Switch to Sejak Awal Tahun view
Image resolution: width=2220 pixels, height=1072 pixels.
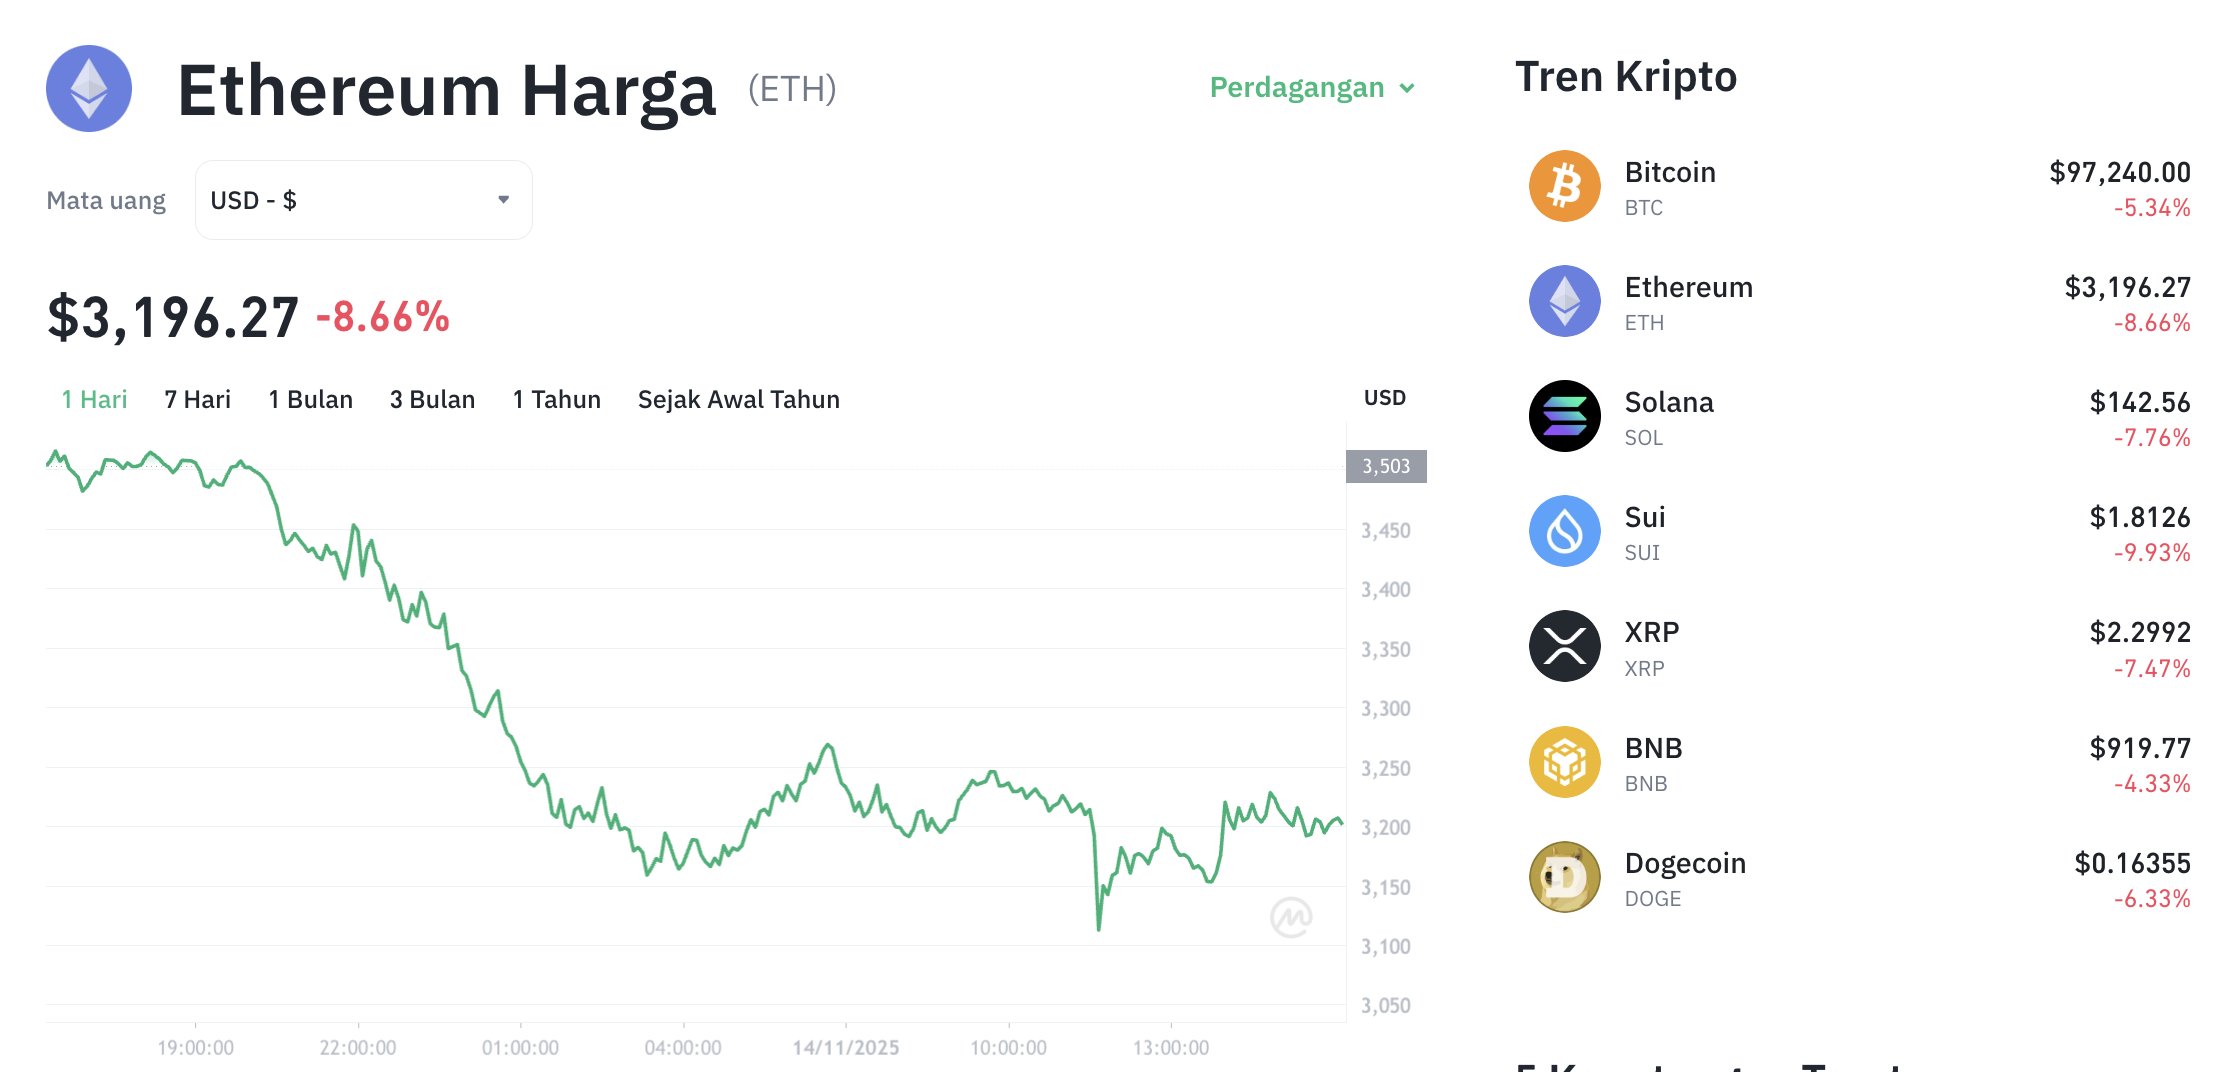tap(738, 399)
